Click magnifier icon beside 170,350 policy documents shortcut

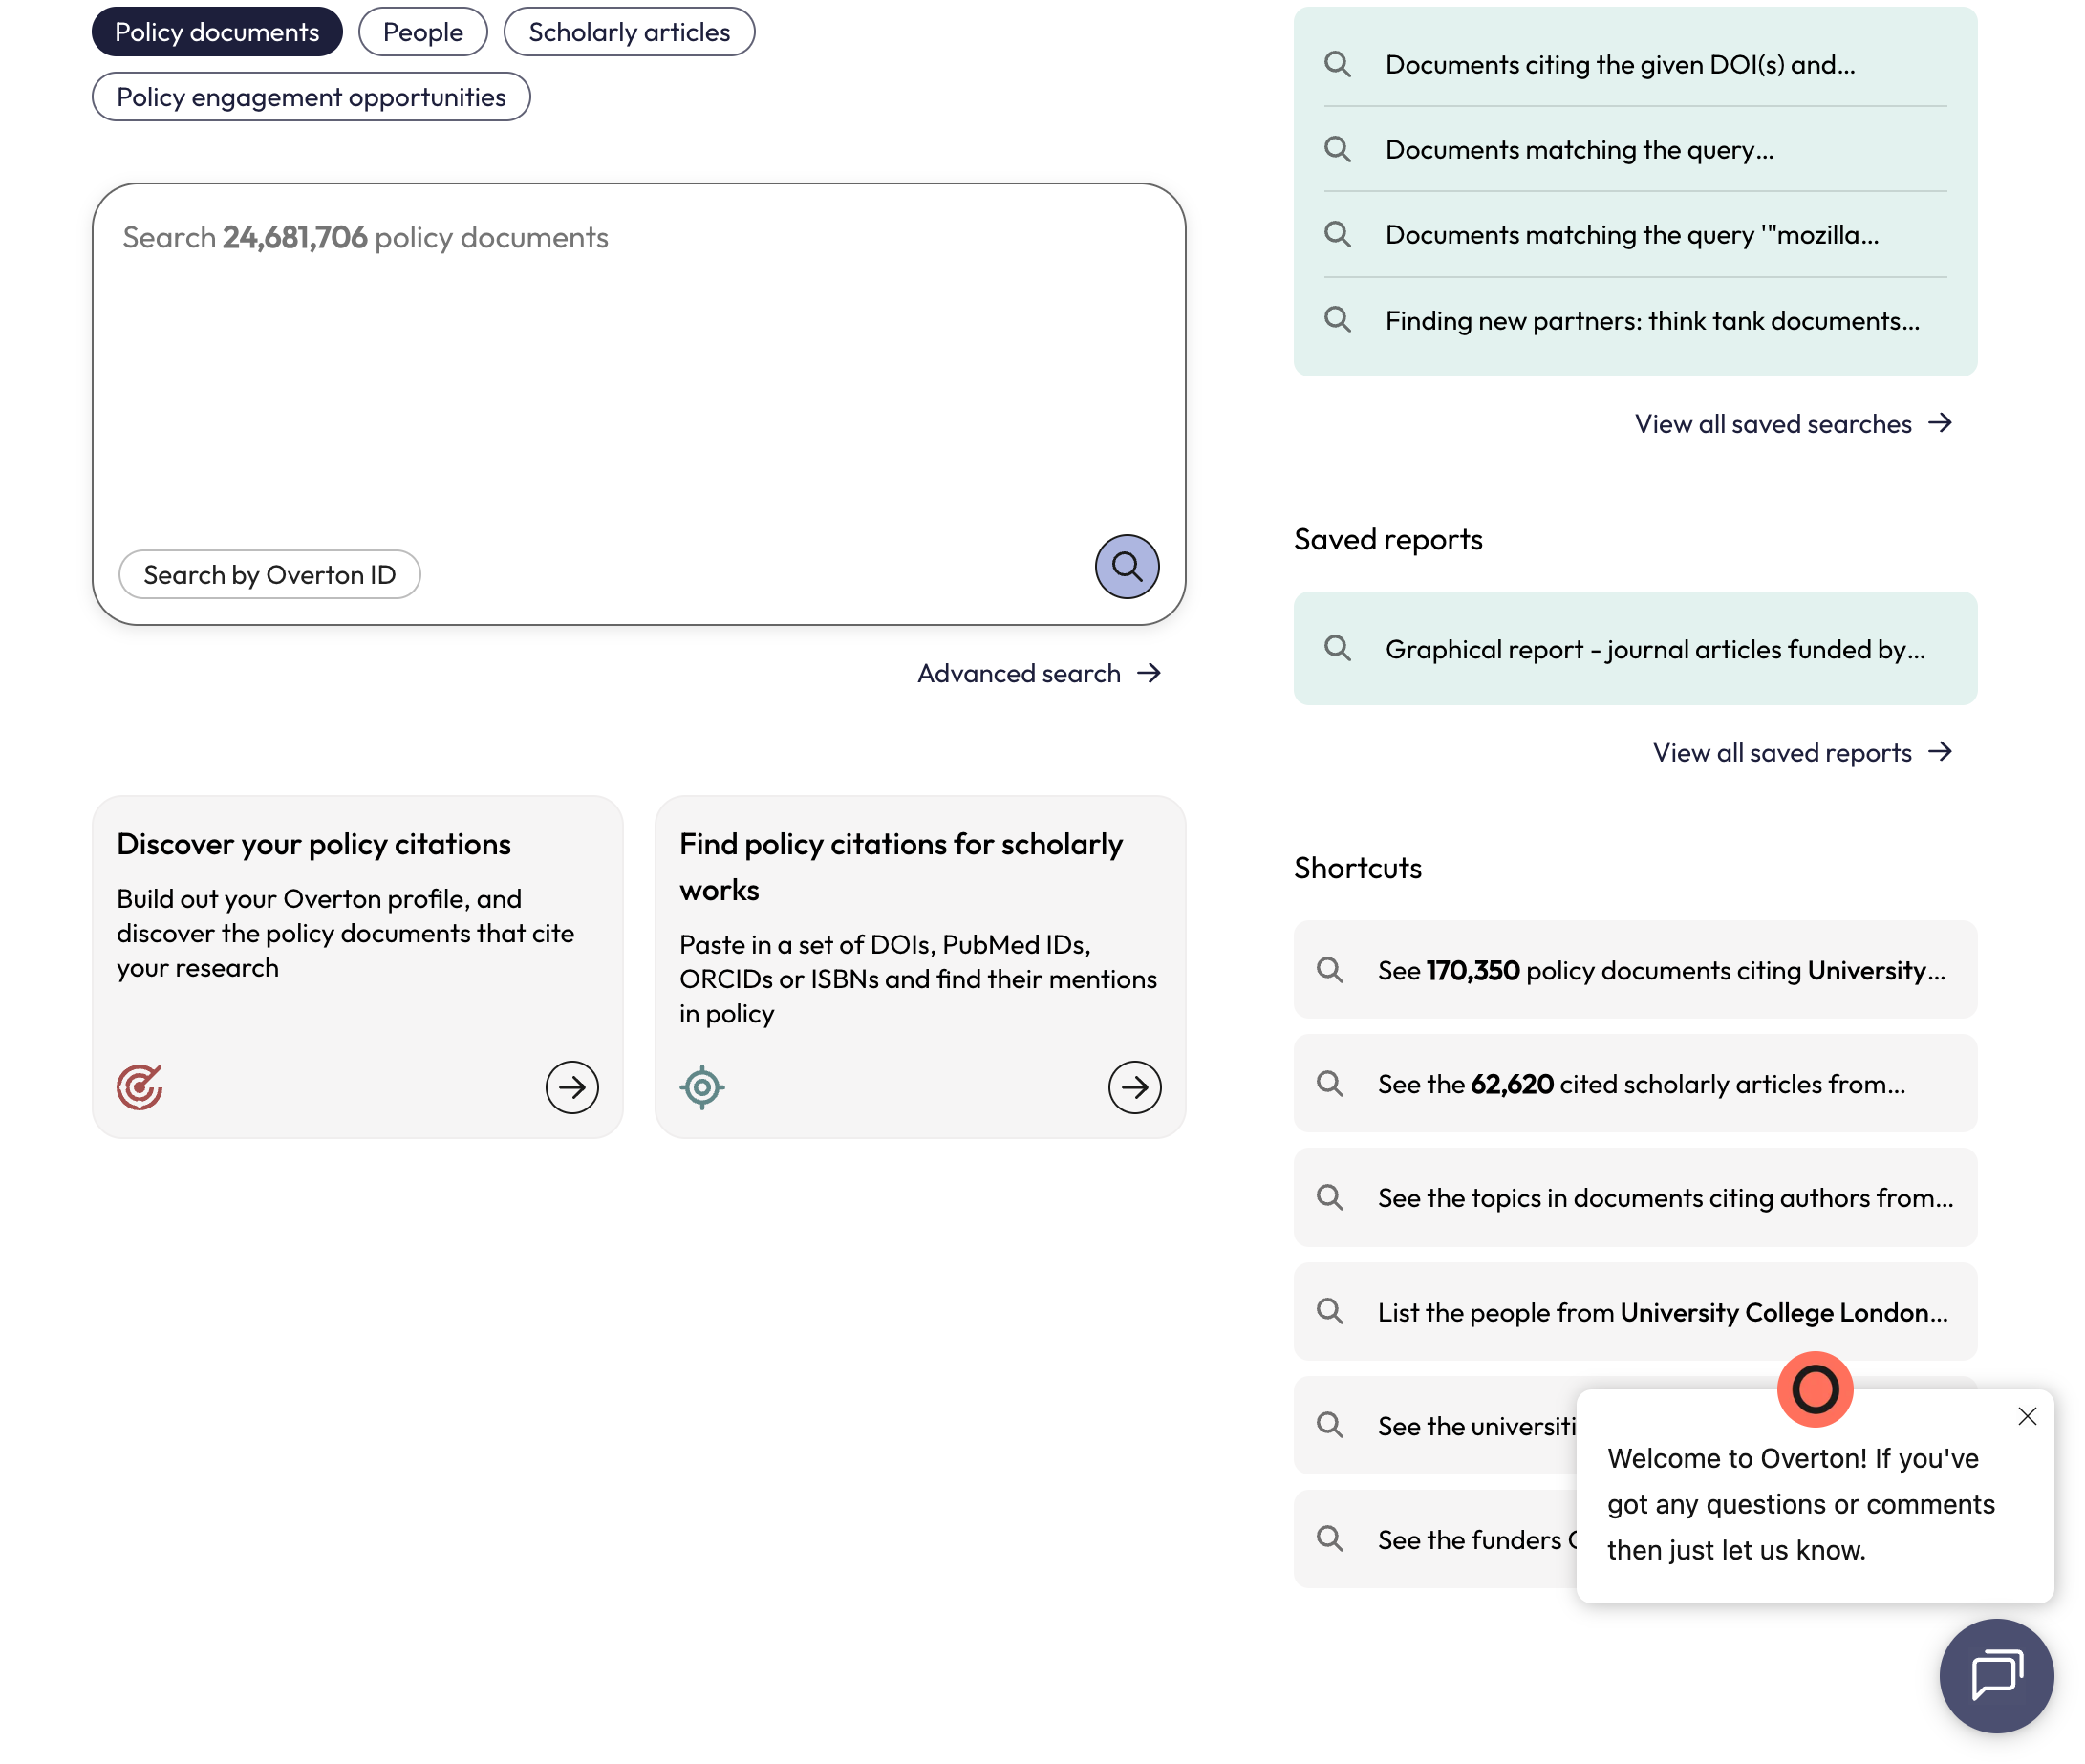click(x=1329, y=970)
